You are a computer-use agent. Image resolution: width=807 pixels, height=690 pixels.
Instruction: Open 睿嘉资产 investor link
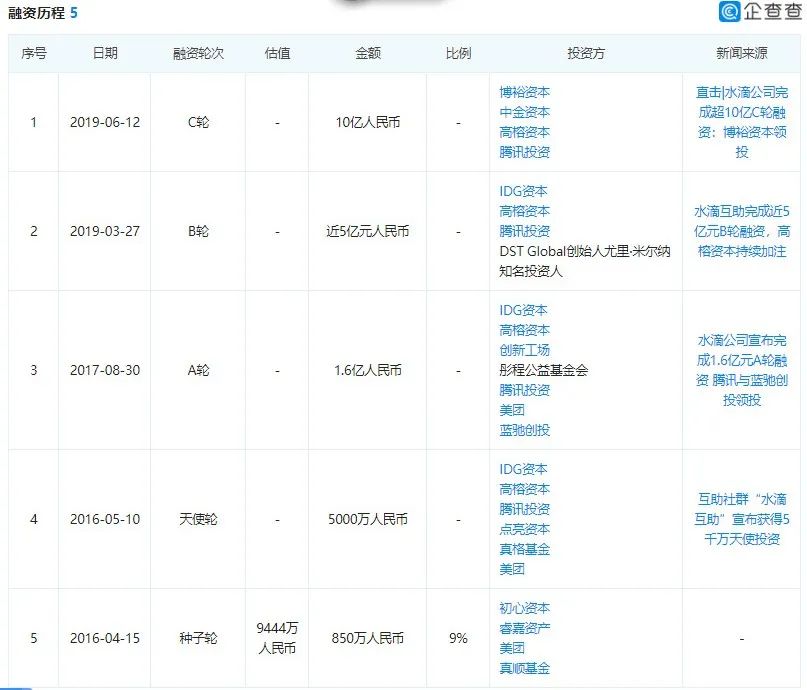click(524, 628)
